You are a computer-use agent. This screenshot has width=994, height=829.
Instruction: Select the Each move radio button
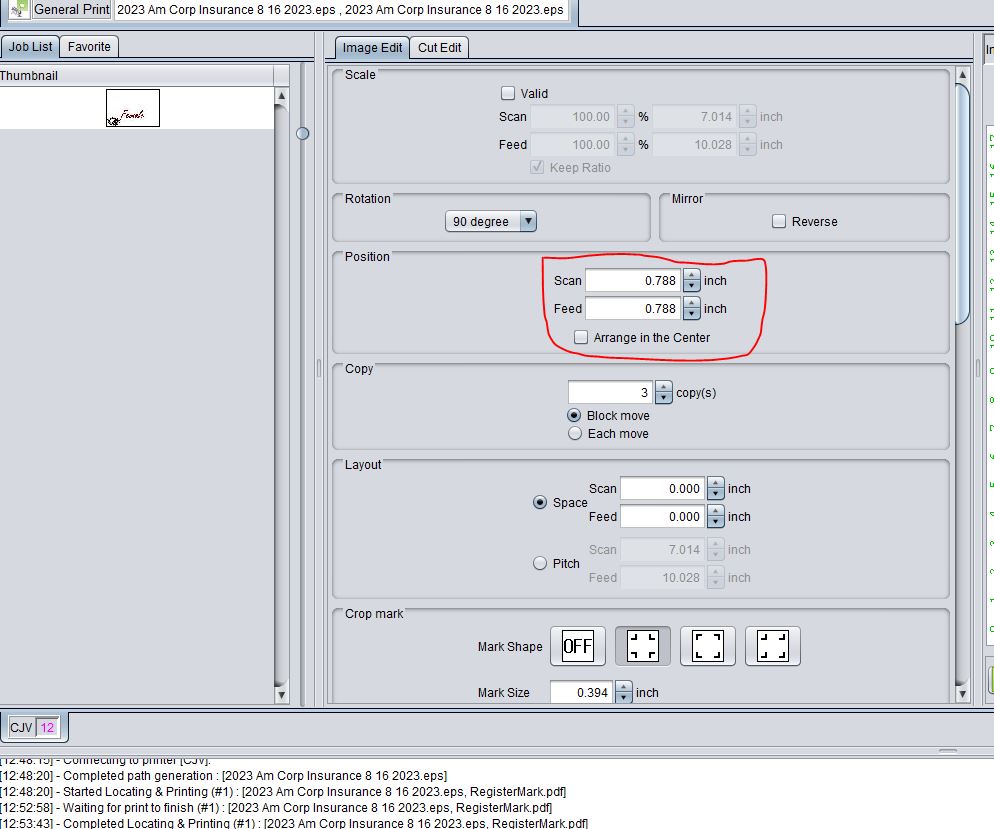tap(574, 434)
